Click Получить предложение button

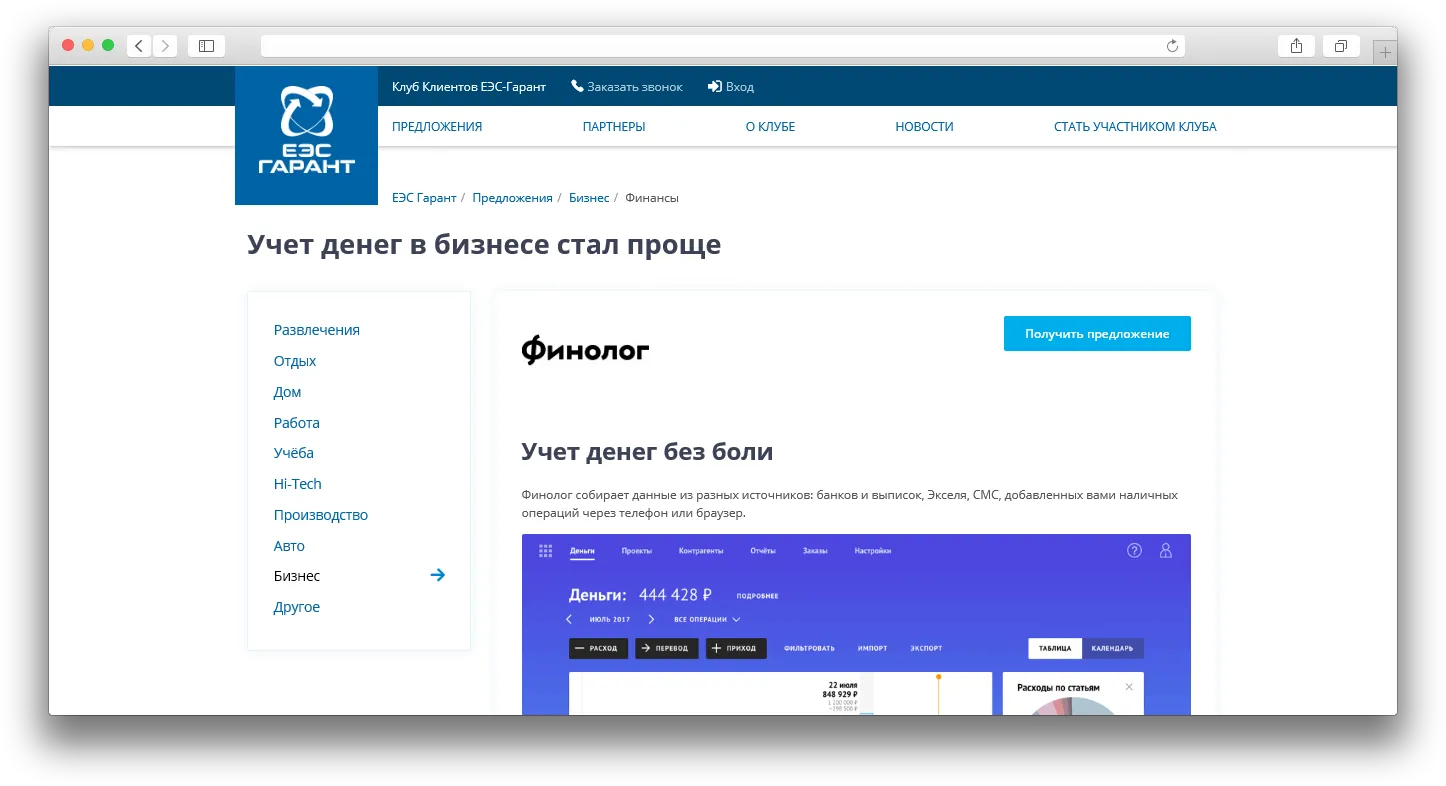point(1097,334)
